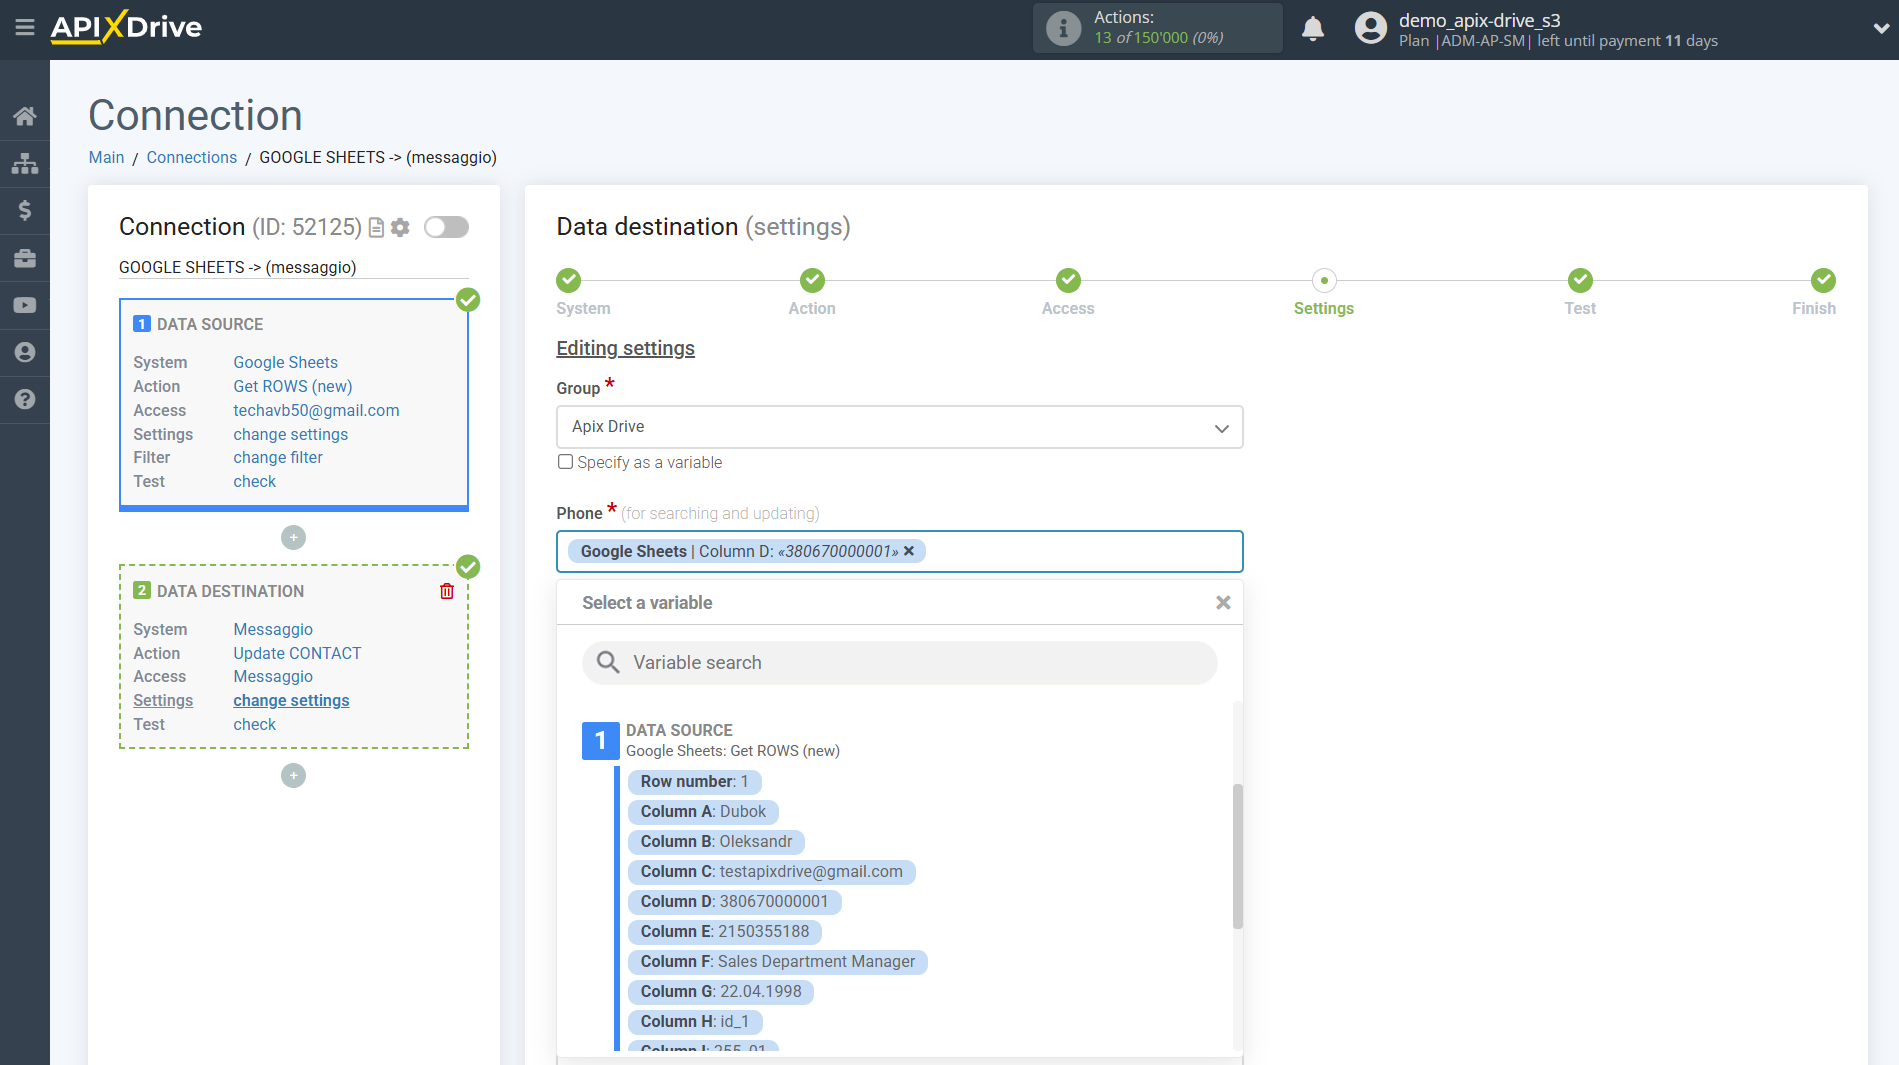Open the Group dropdown Apix Drive
Image resolution: width=1899 pixels, height=1065 pixels.
tap(900, 427)
